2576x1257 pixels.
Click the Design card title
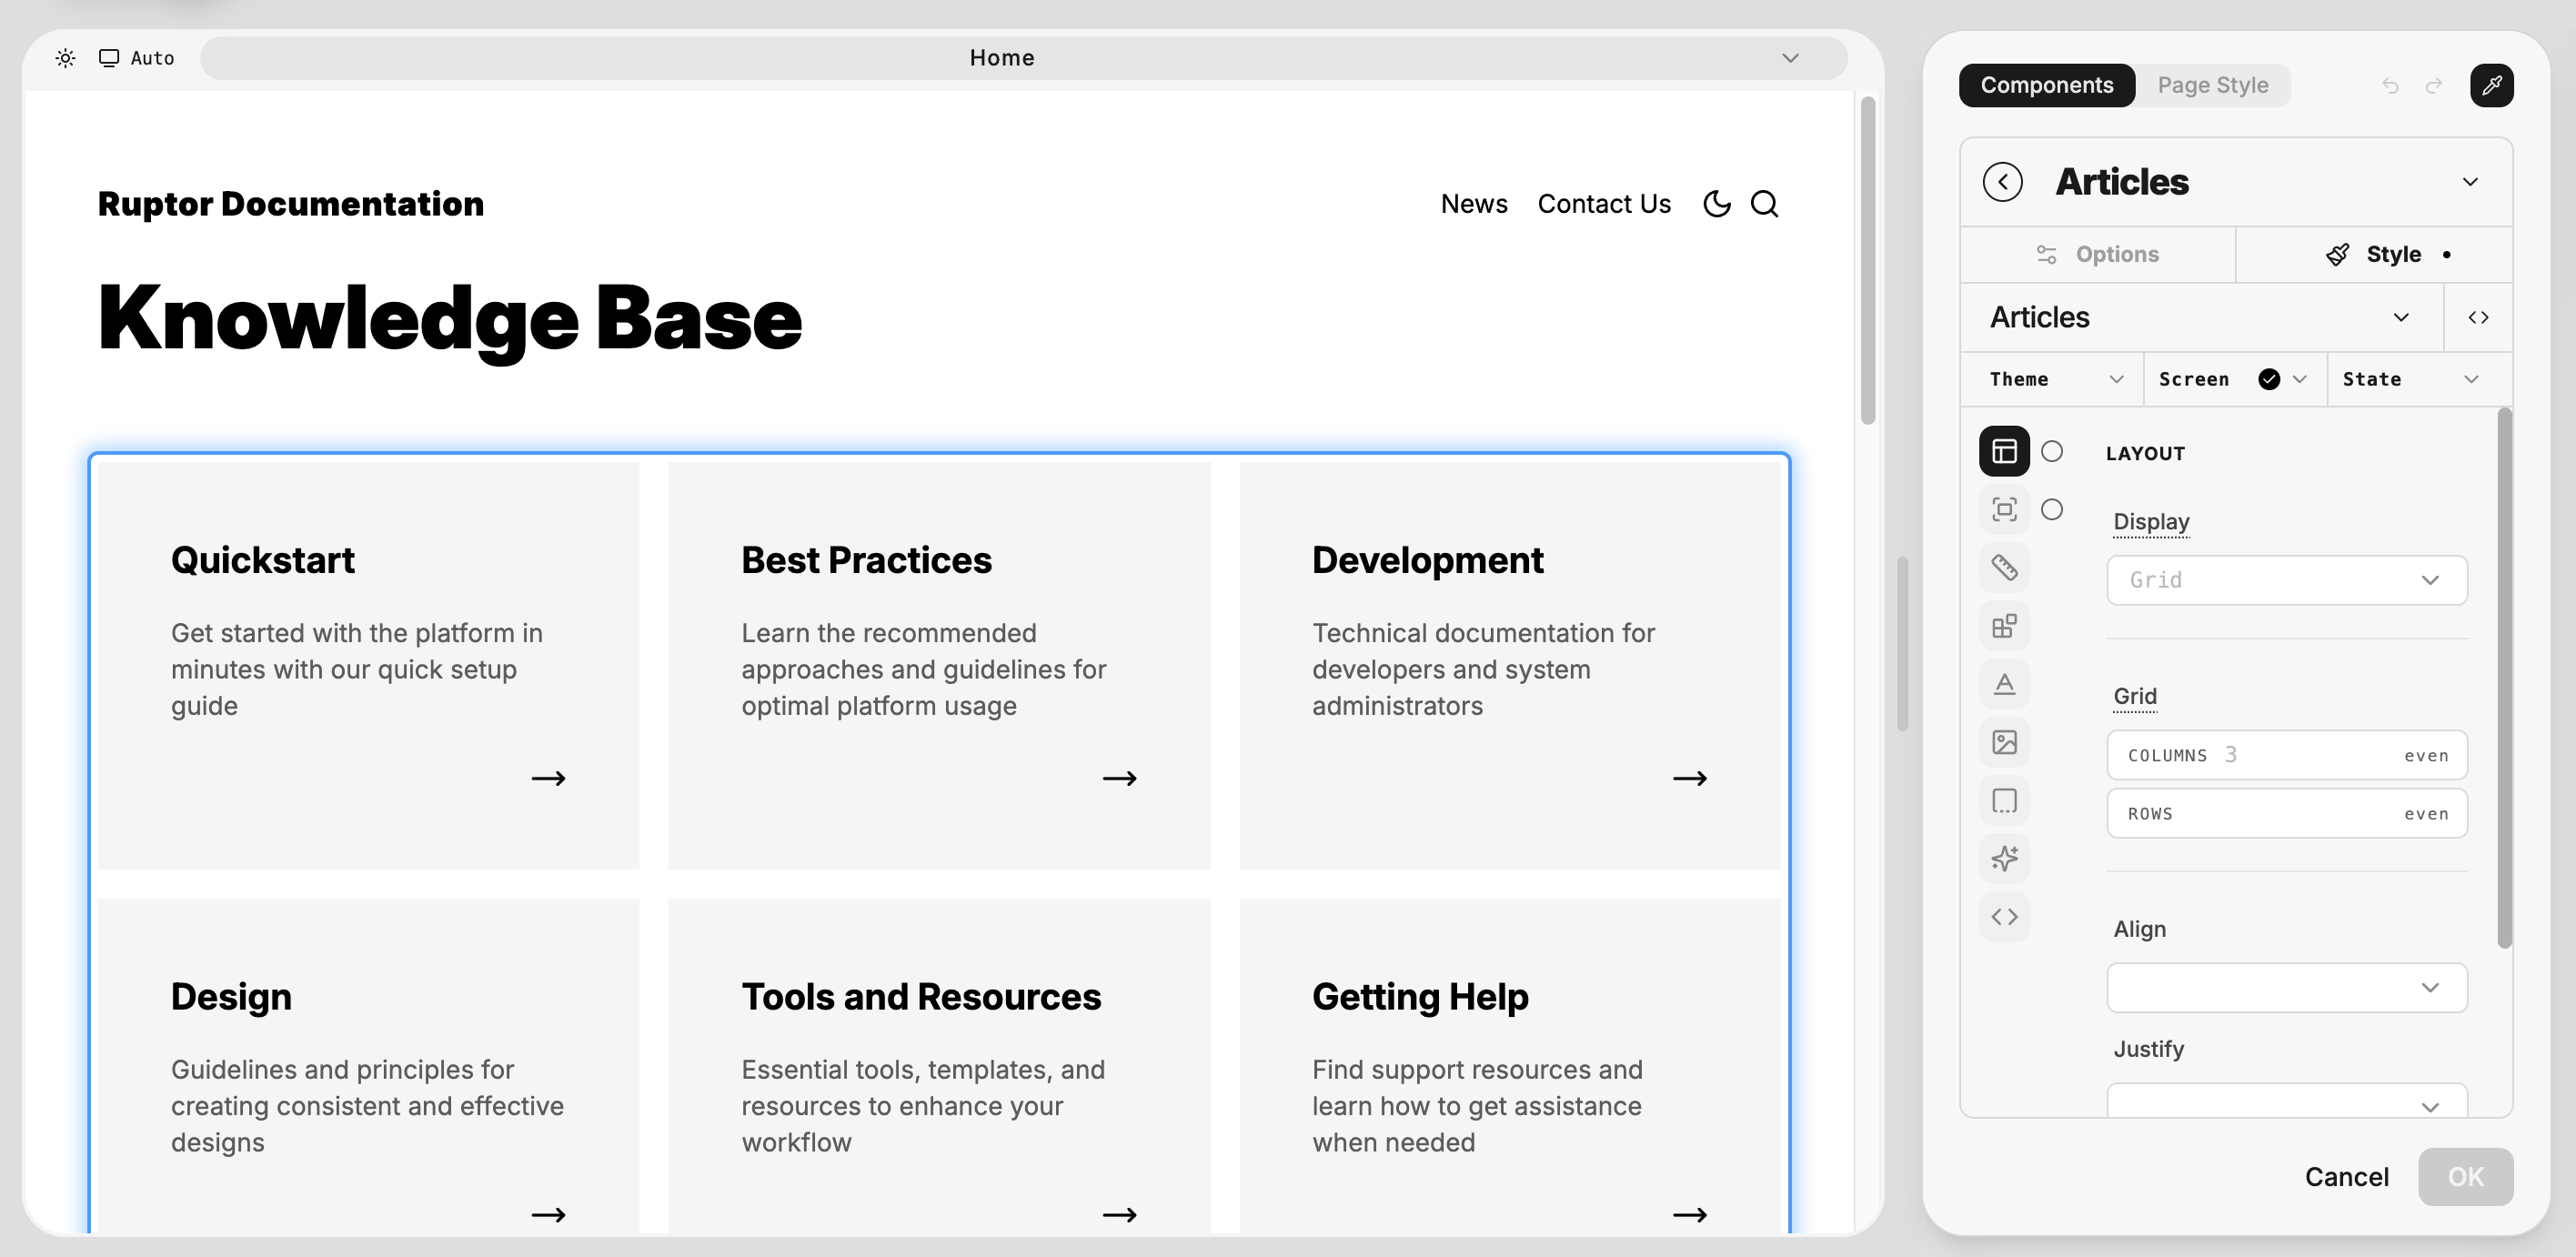pyautogui.click(x=231, y=997)
